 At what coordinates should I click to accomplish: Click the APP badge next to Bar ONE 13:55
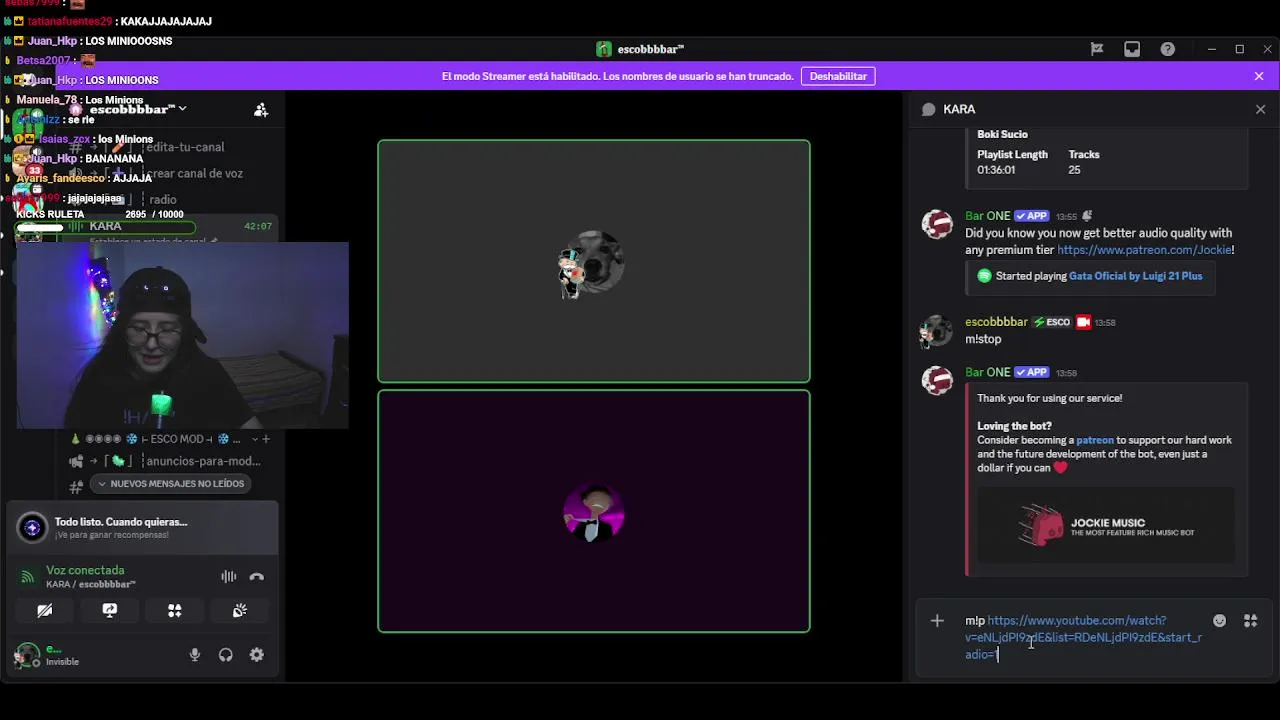pos(1031,216)
